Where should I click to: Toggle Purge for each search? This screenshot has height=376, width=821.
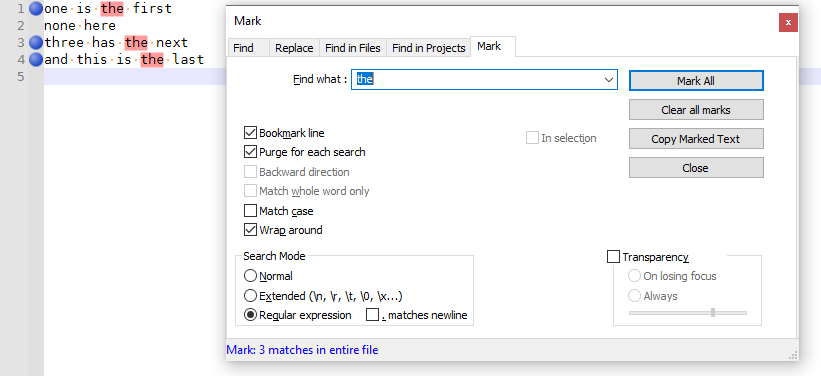click(x=250, y=152)
